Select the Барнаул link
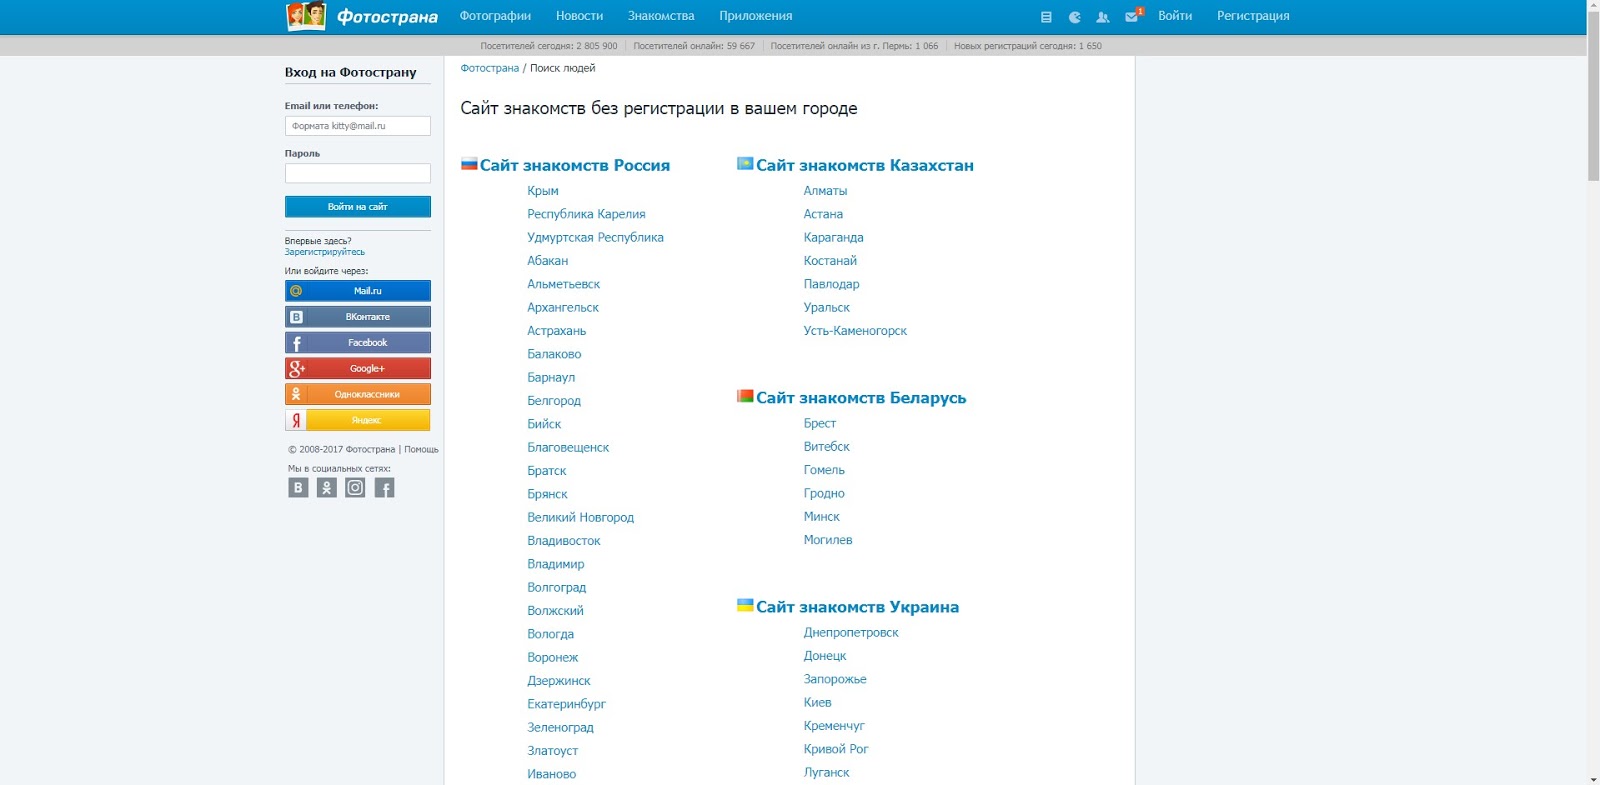Viewport: 1600px width, 785px height. coord(551,378)
